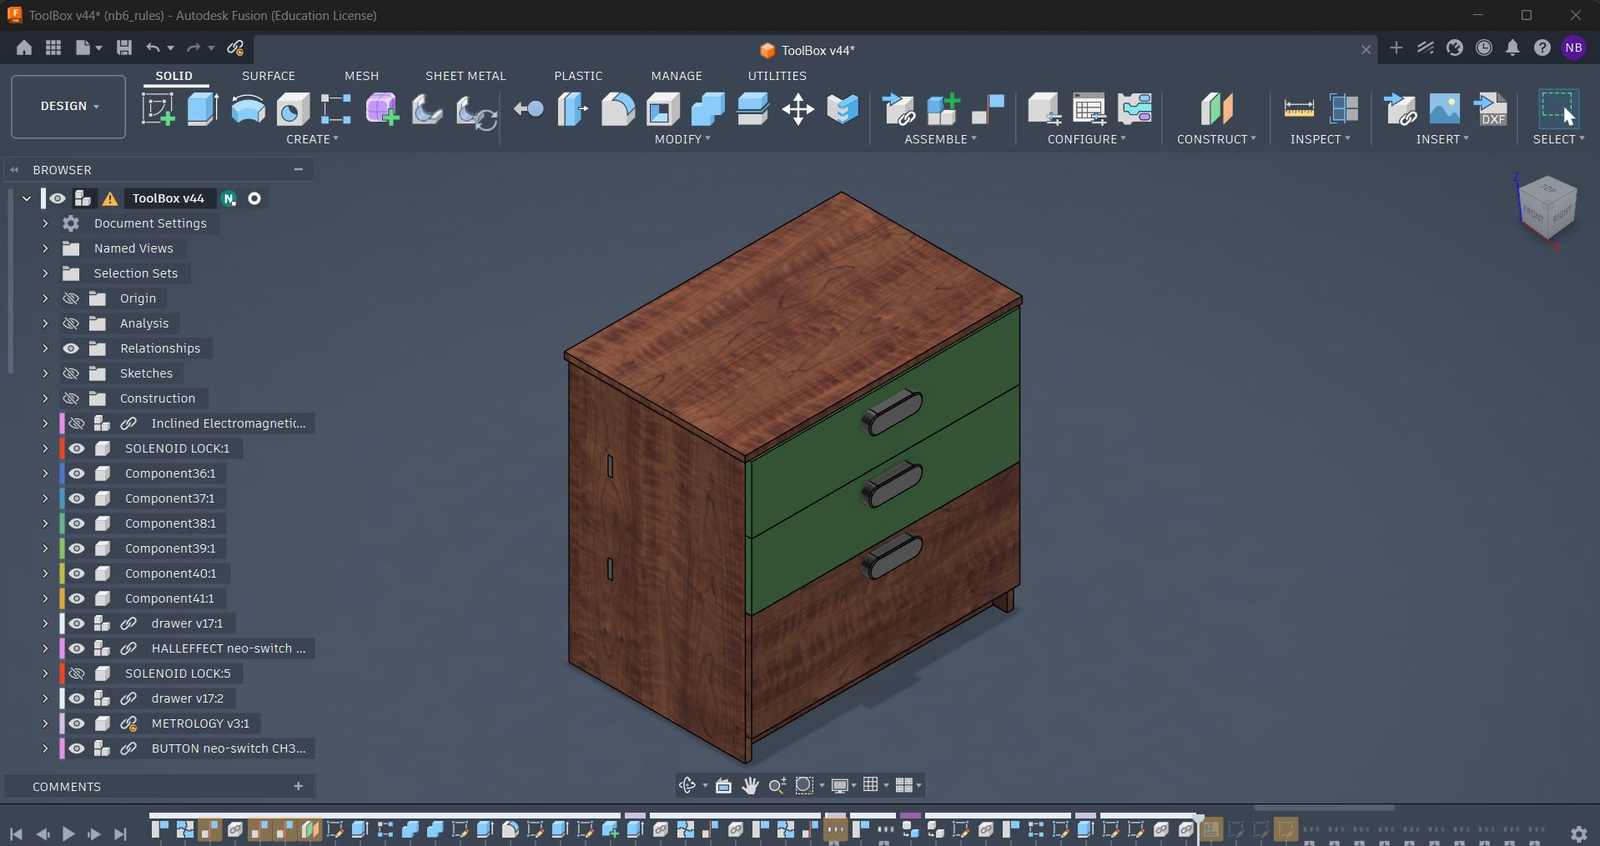Open the Change Parameters tool
The image size is (1600, 846).
(x=1089, y=109)
